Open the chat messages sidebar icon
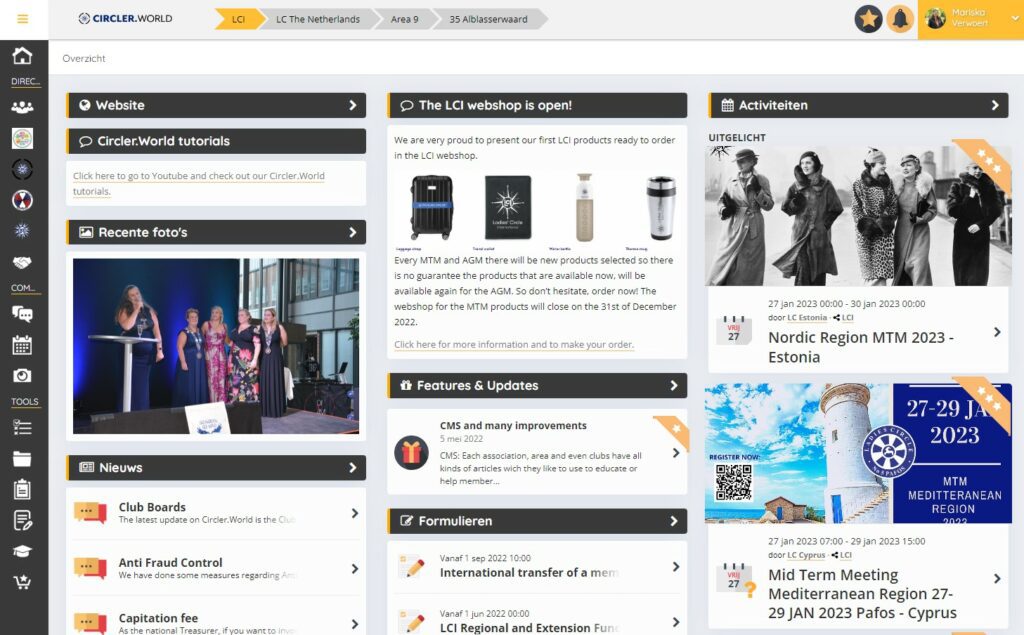 pyautogui.click(x=22, y=314)
